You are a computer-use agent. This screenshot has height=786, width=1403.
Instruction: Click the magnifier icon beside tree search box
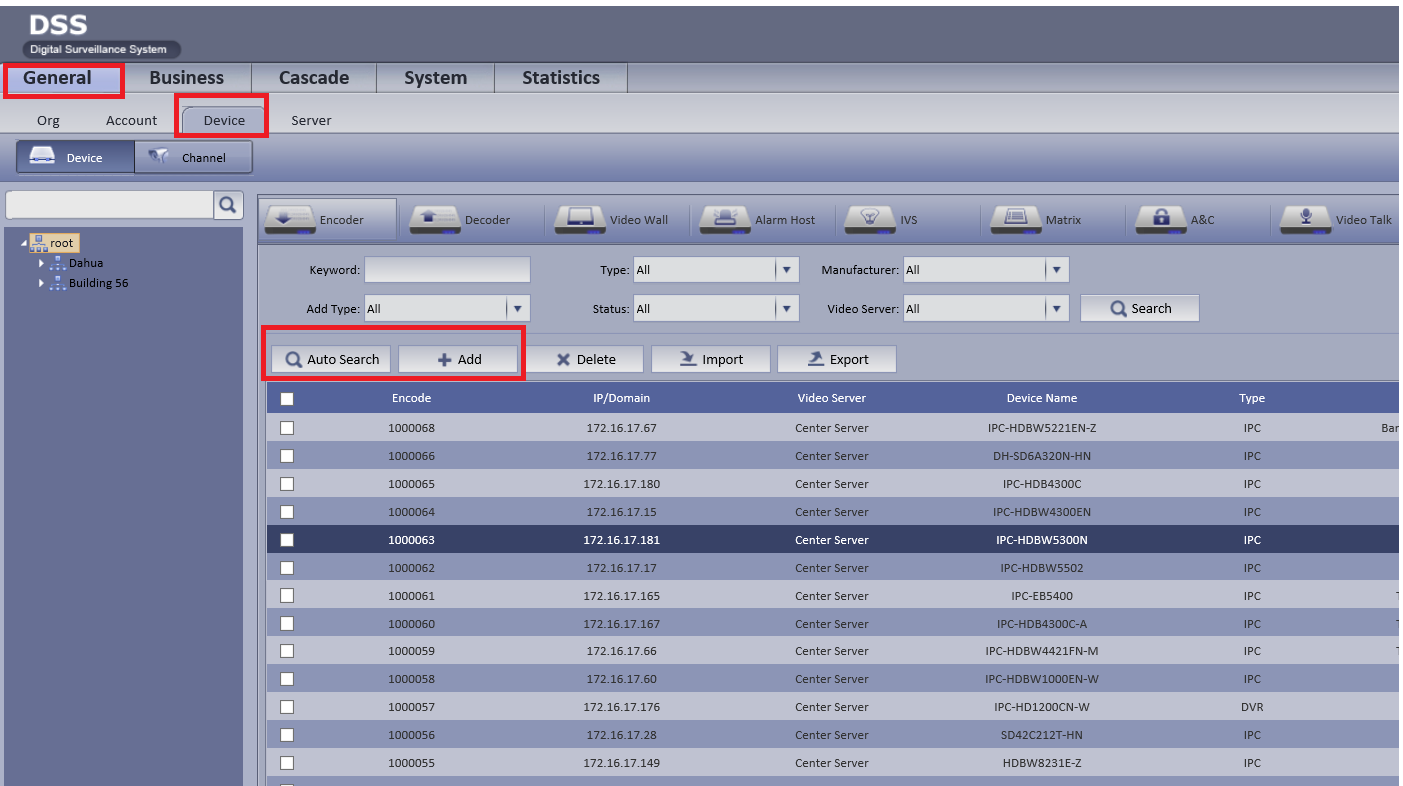(x=228, y=205)
